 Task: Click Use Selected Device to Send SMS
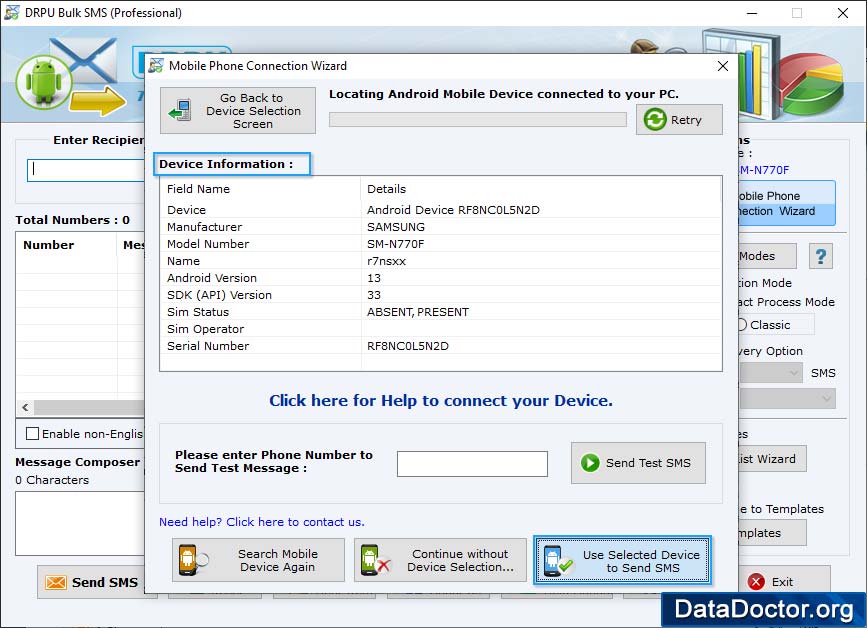[x=622, y=560]
